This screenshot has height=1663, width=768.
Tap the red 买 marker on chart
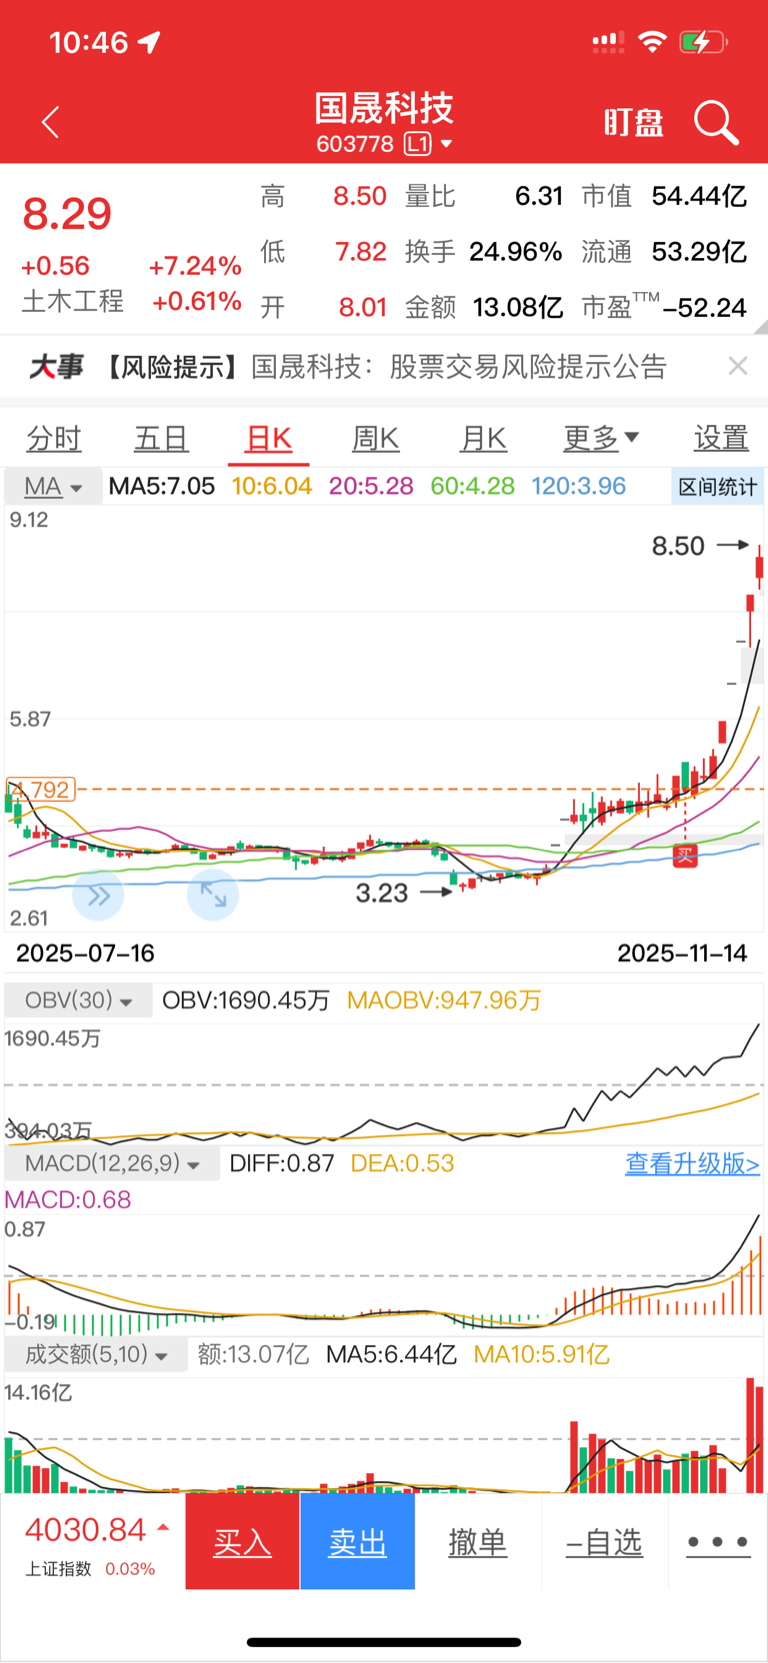tap(685, 855)
